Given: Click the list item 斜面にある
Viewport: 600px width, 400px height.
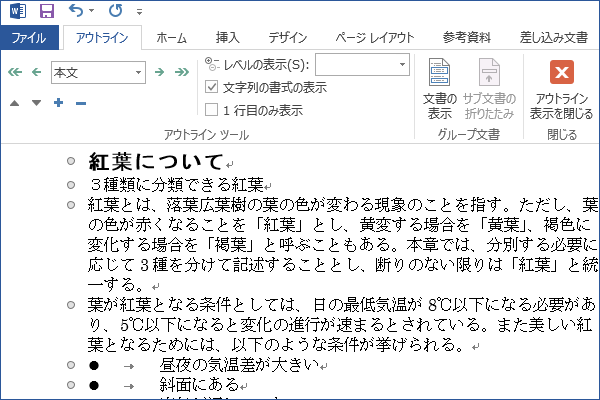Looking at the screenshot, I should click(199, 385).
